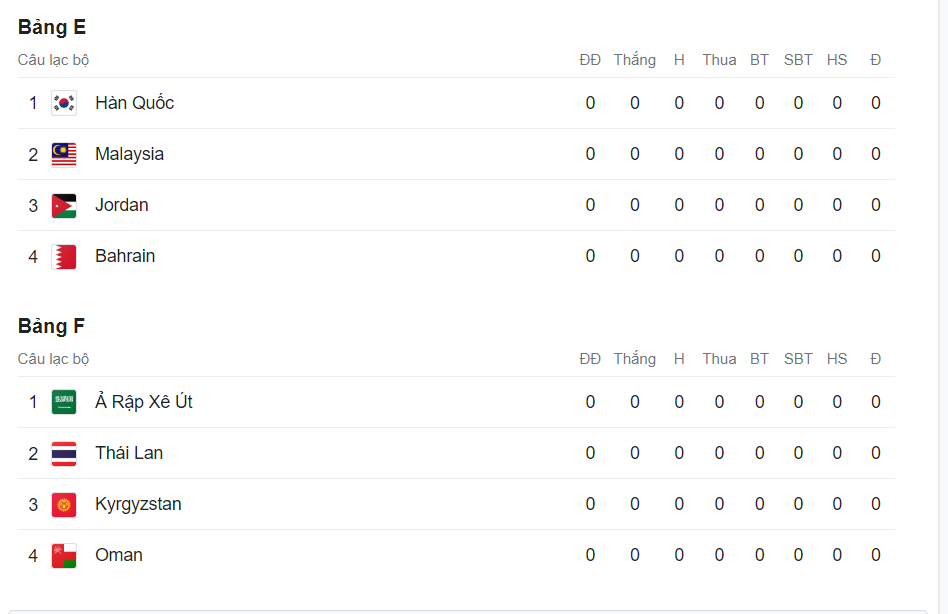
Task: Open the Malaysia team link
Action: point(129,154)
